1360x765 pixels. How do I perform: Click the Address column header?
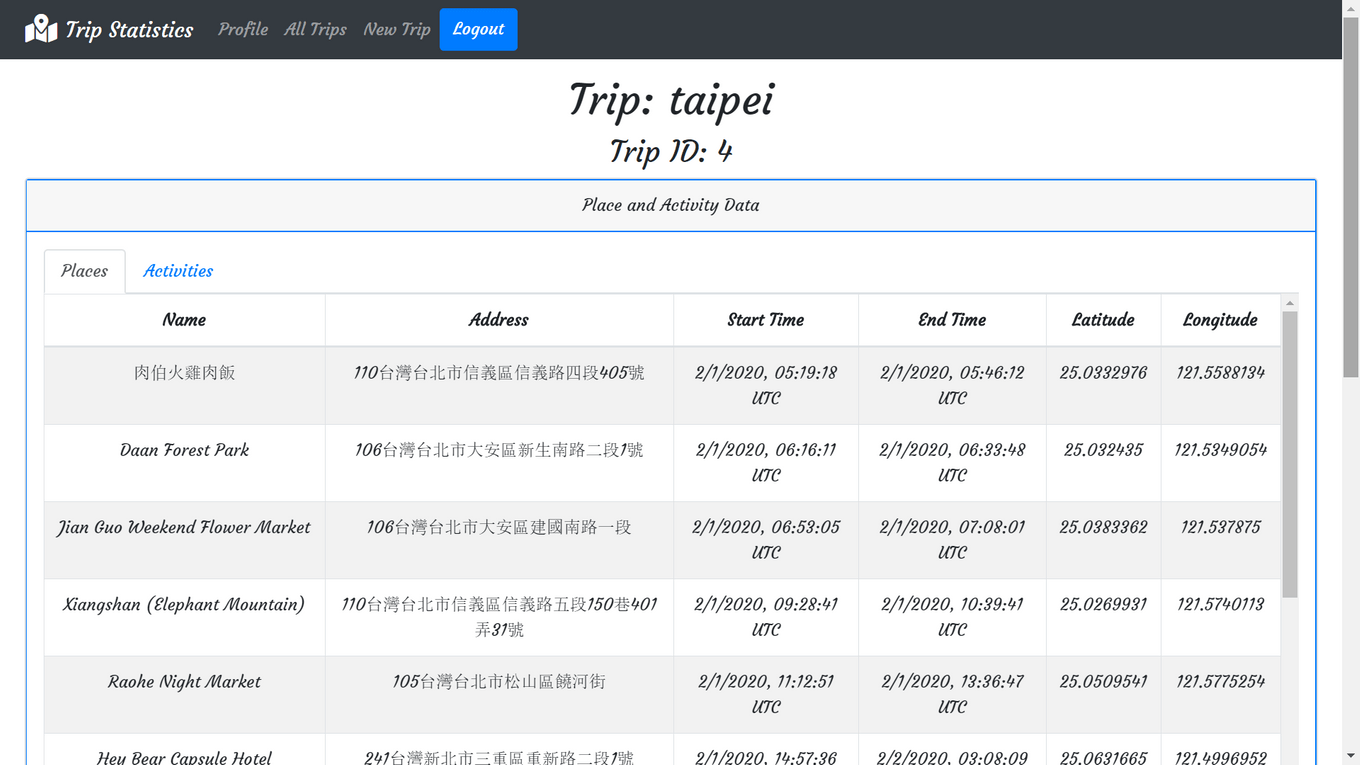click(499, 320)
